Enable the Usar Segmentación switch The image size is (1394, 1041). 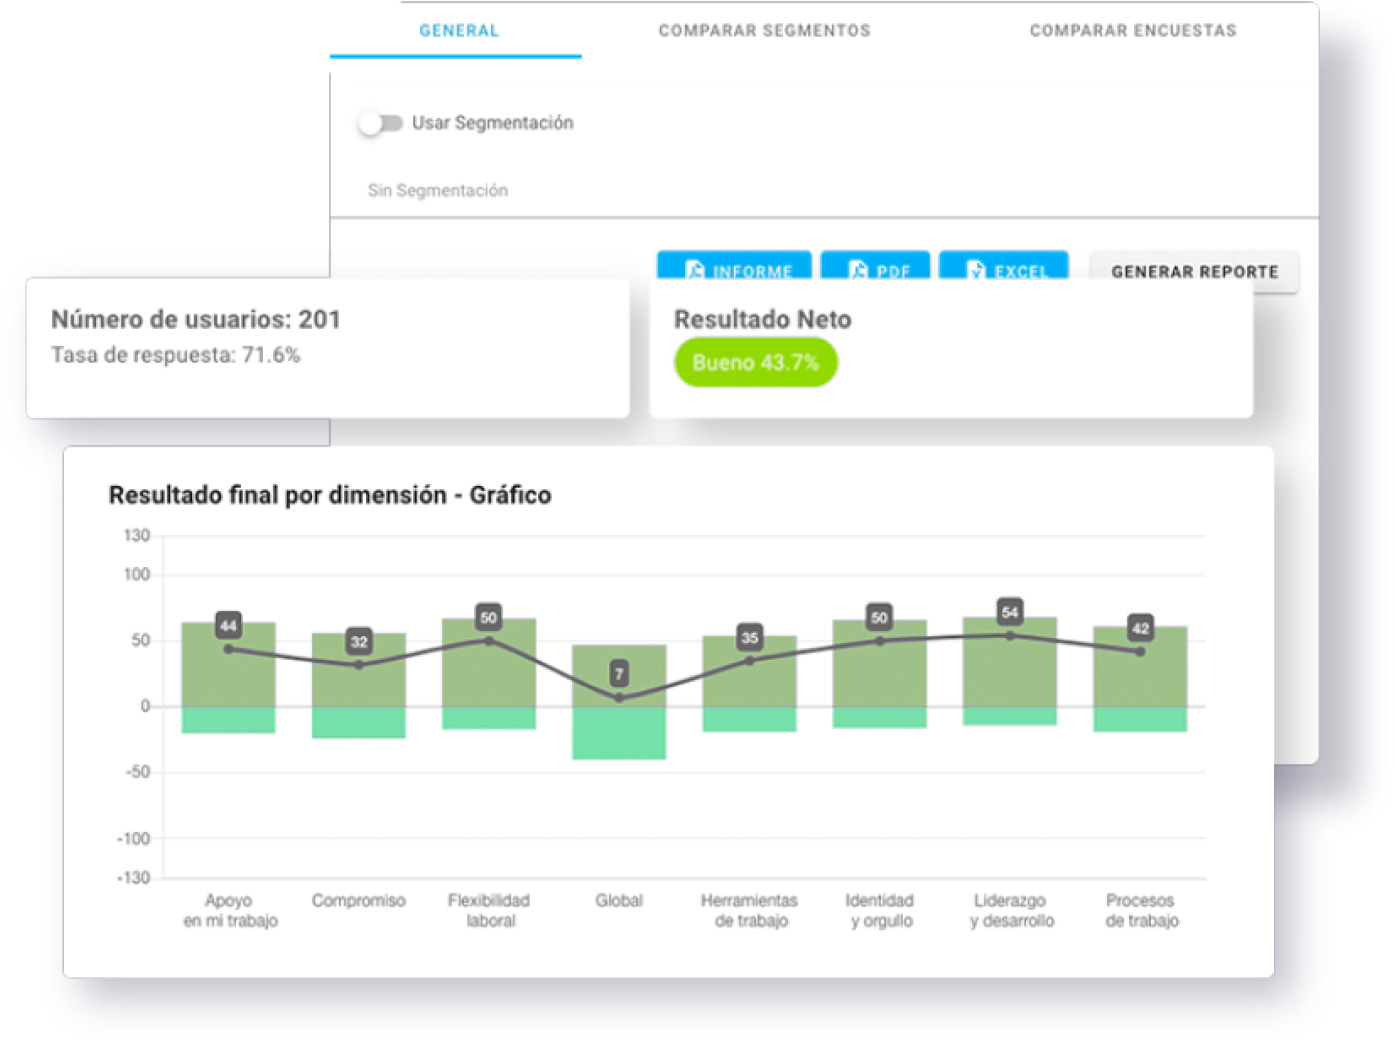[380, 123]
